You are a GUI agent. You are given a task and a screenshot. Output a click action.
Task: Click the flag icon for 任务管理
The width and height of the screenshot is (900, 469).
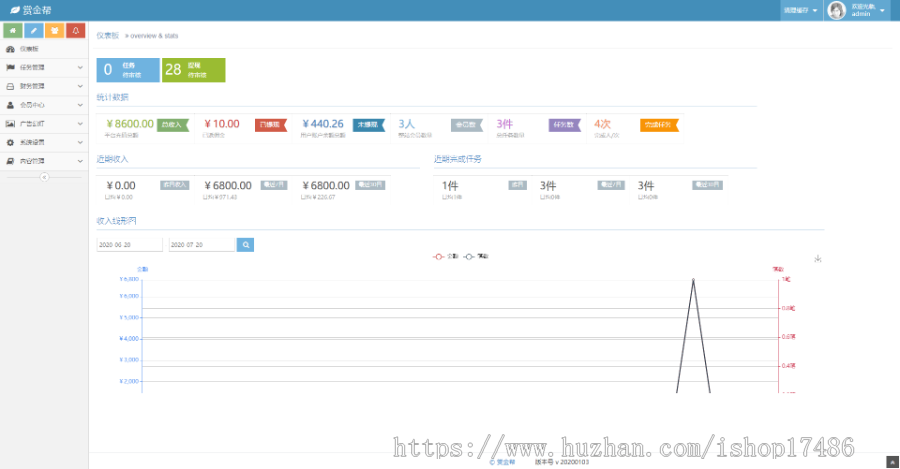[x=10, y=67]
